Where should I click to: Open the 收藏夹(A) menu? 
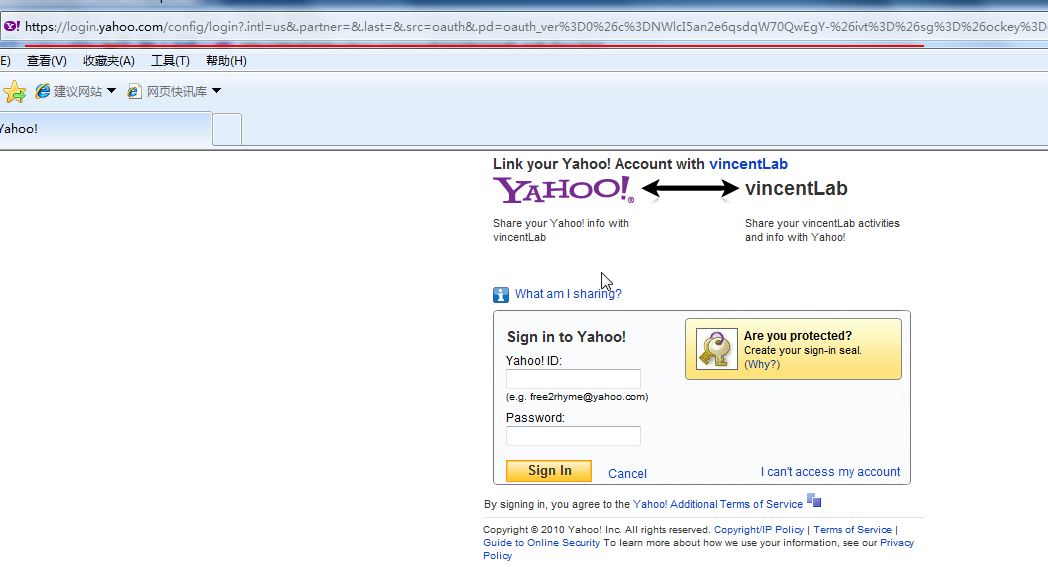(x=108, y=61)
